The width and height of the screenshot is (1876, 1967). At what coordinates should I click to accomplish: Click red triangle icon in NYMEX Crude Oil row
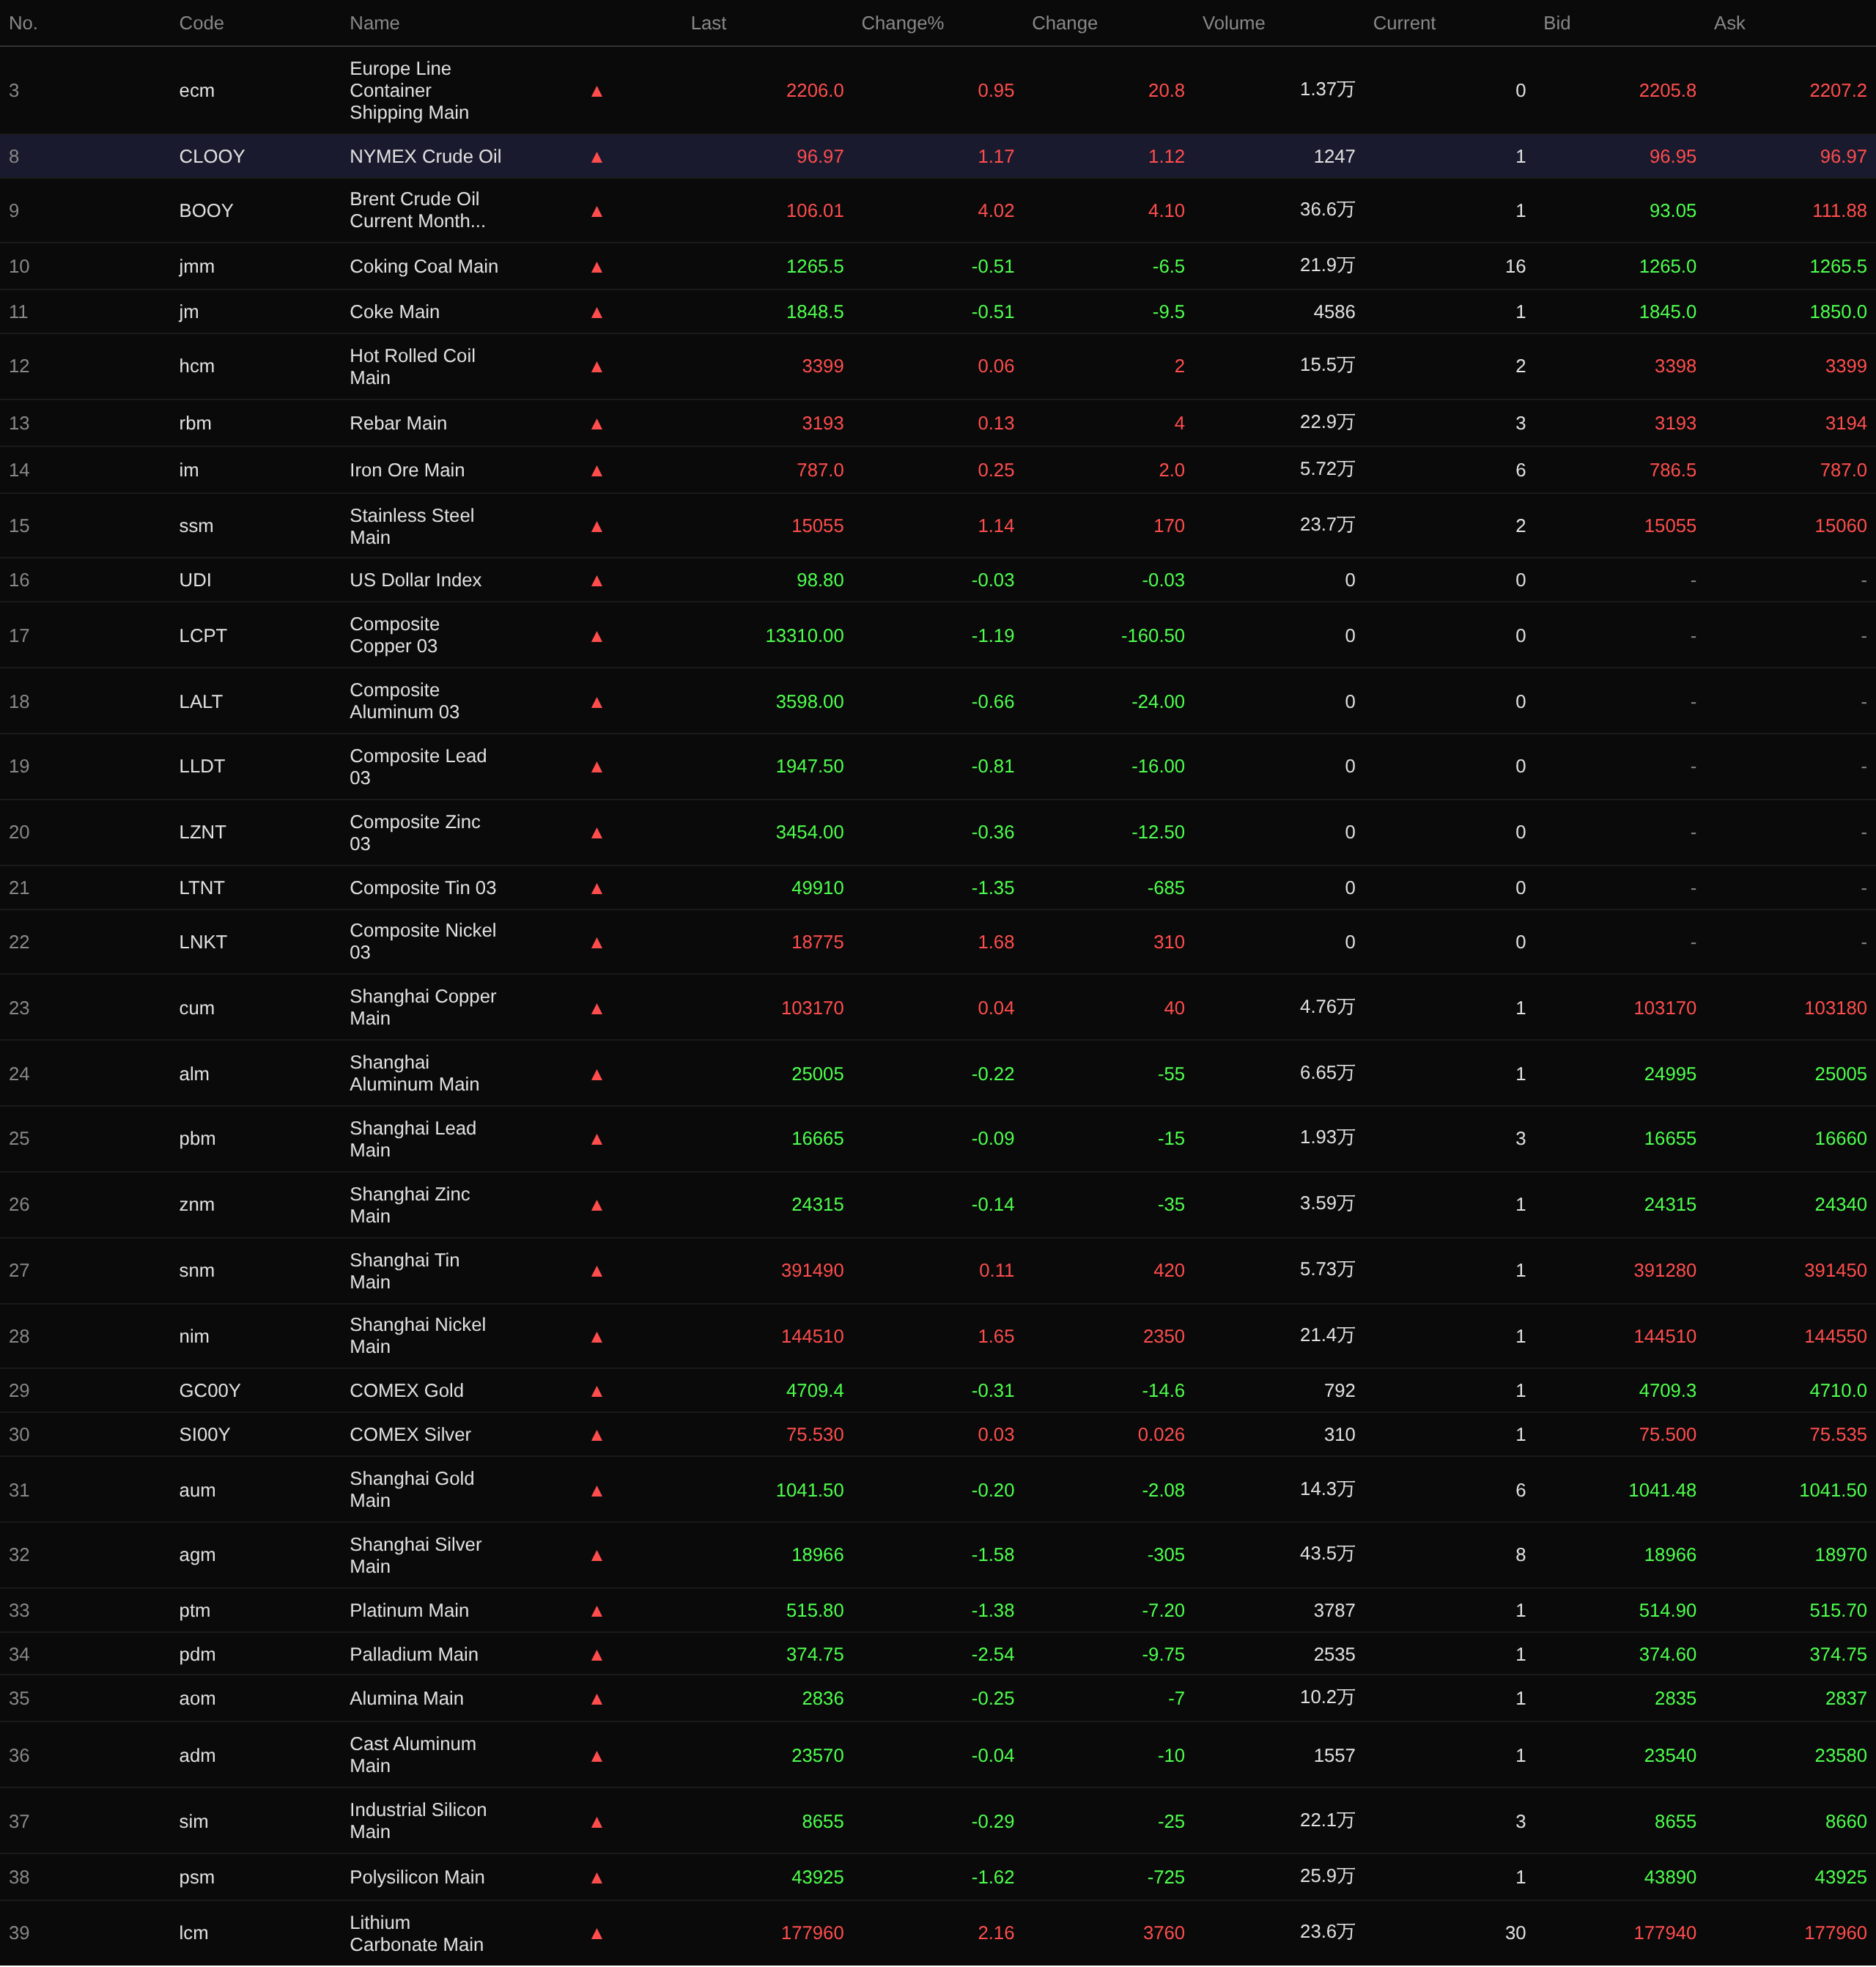pyautogui.click(x=596, y=157)
